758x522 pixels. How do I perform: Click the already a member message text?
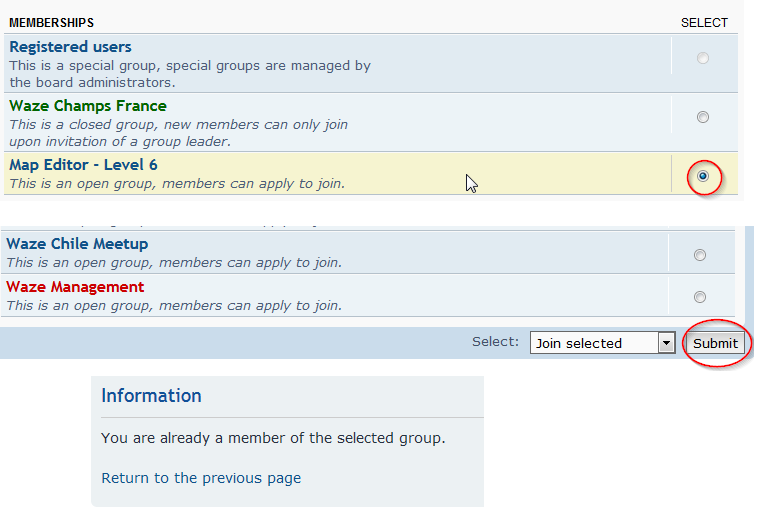273,438
